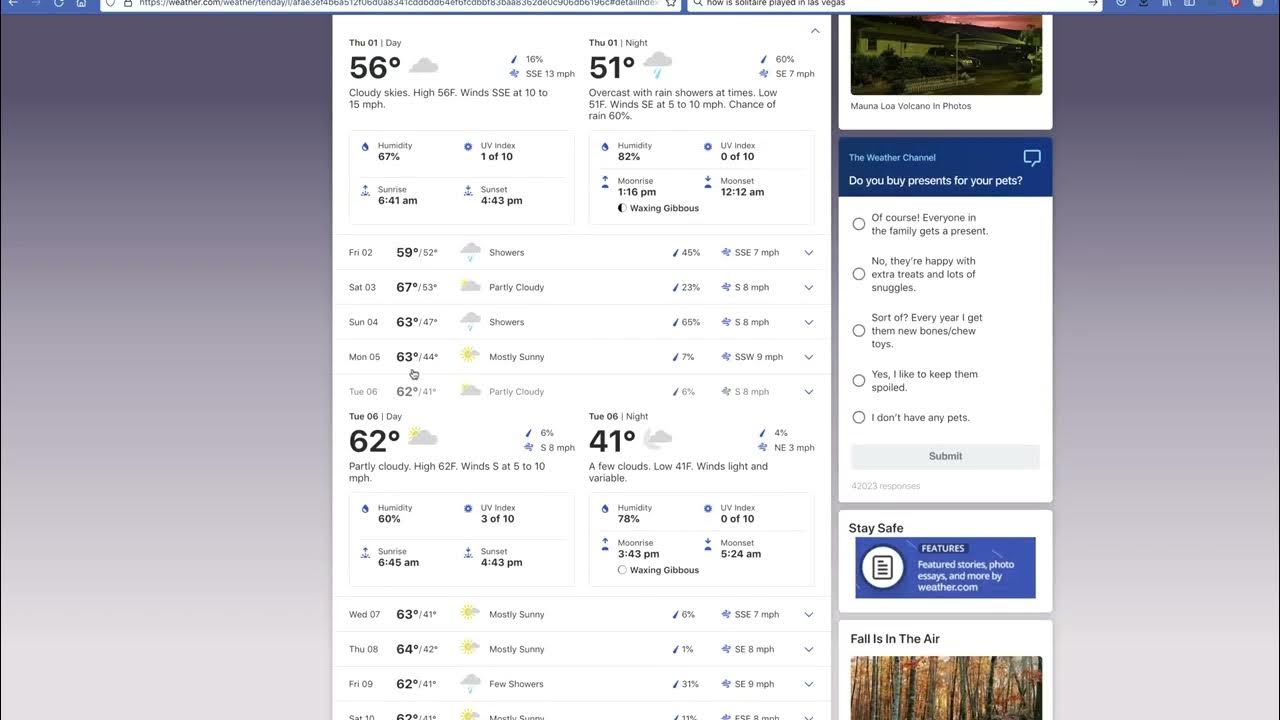Click the raindrop icon next to 16%
The width and height of the screenshot is (1280, 720).
pyautogui.click(x=515, y=60)
